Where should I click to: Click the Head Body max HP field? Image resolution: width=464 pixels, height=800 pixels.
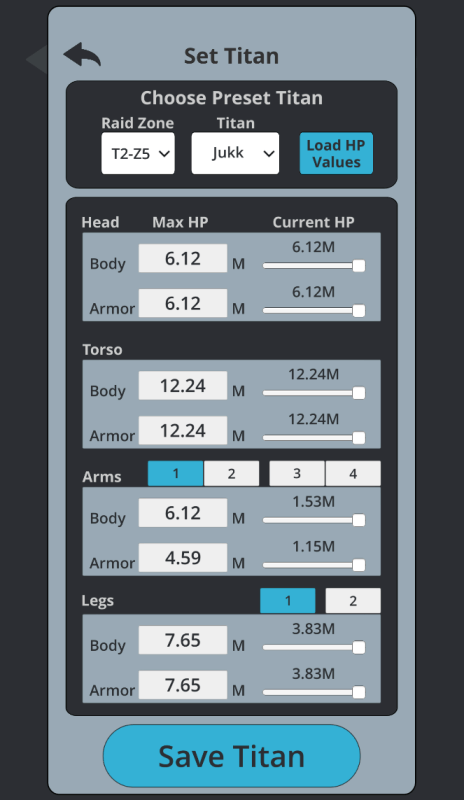(x=183, y=258)
